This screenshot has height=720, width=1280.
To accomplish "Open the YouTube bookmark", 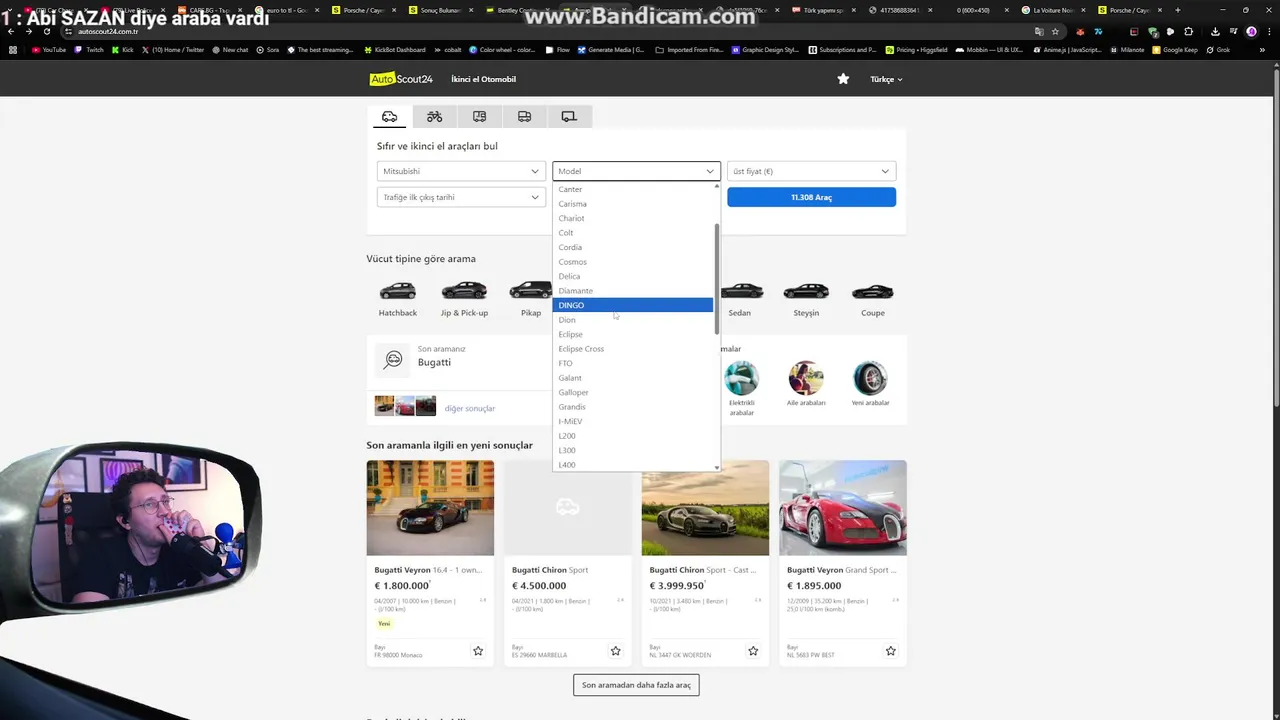I will pos(49,49).
